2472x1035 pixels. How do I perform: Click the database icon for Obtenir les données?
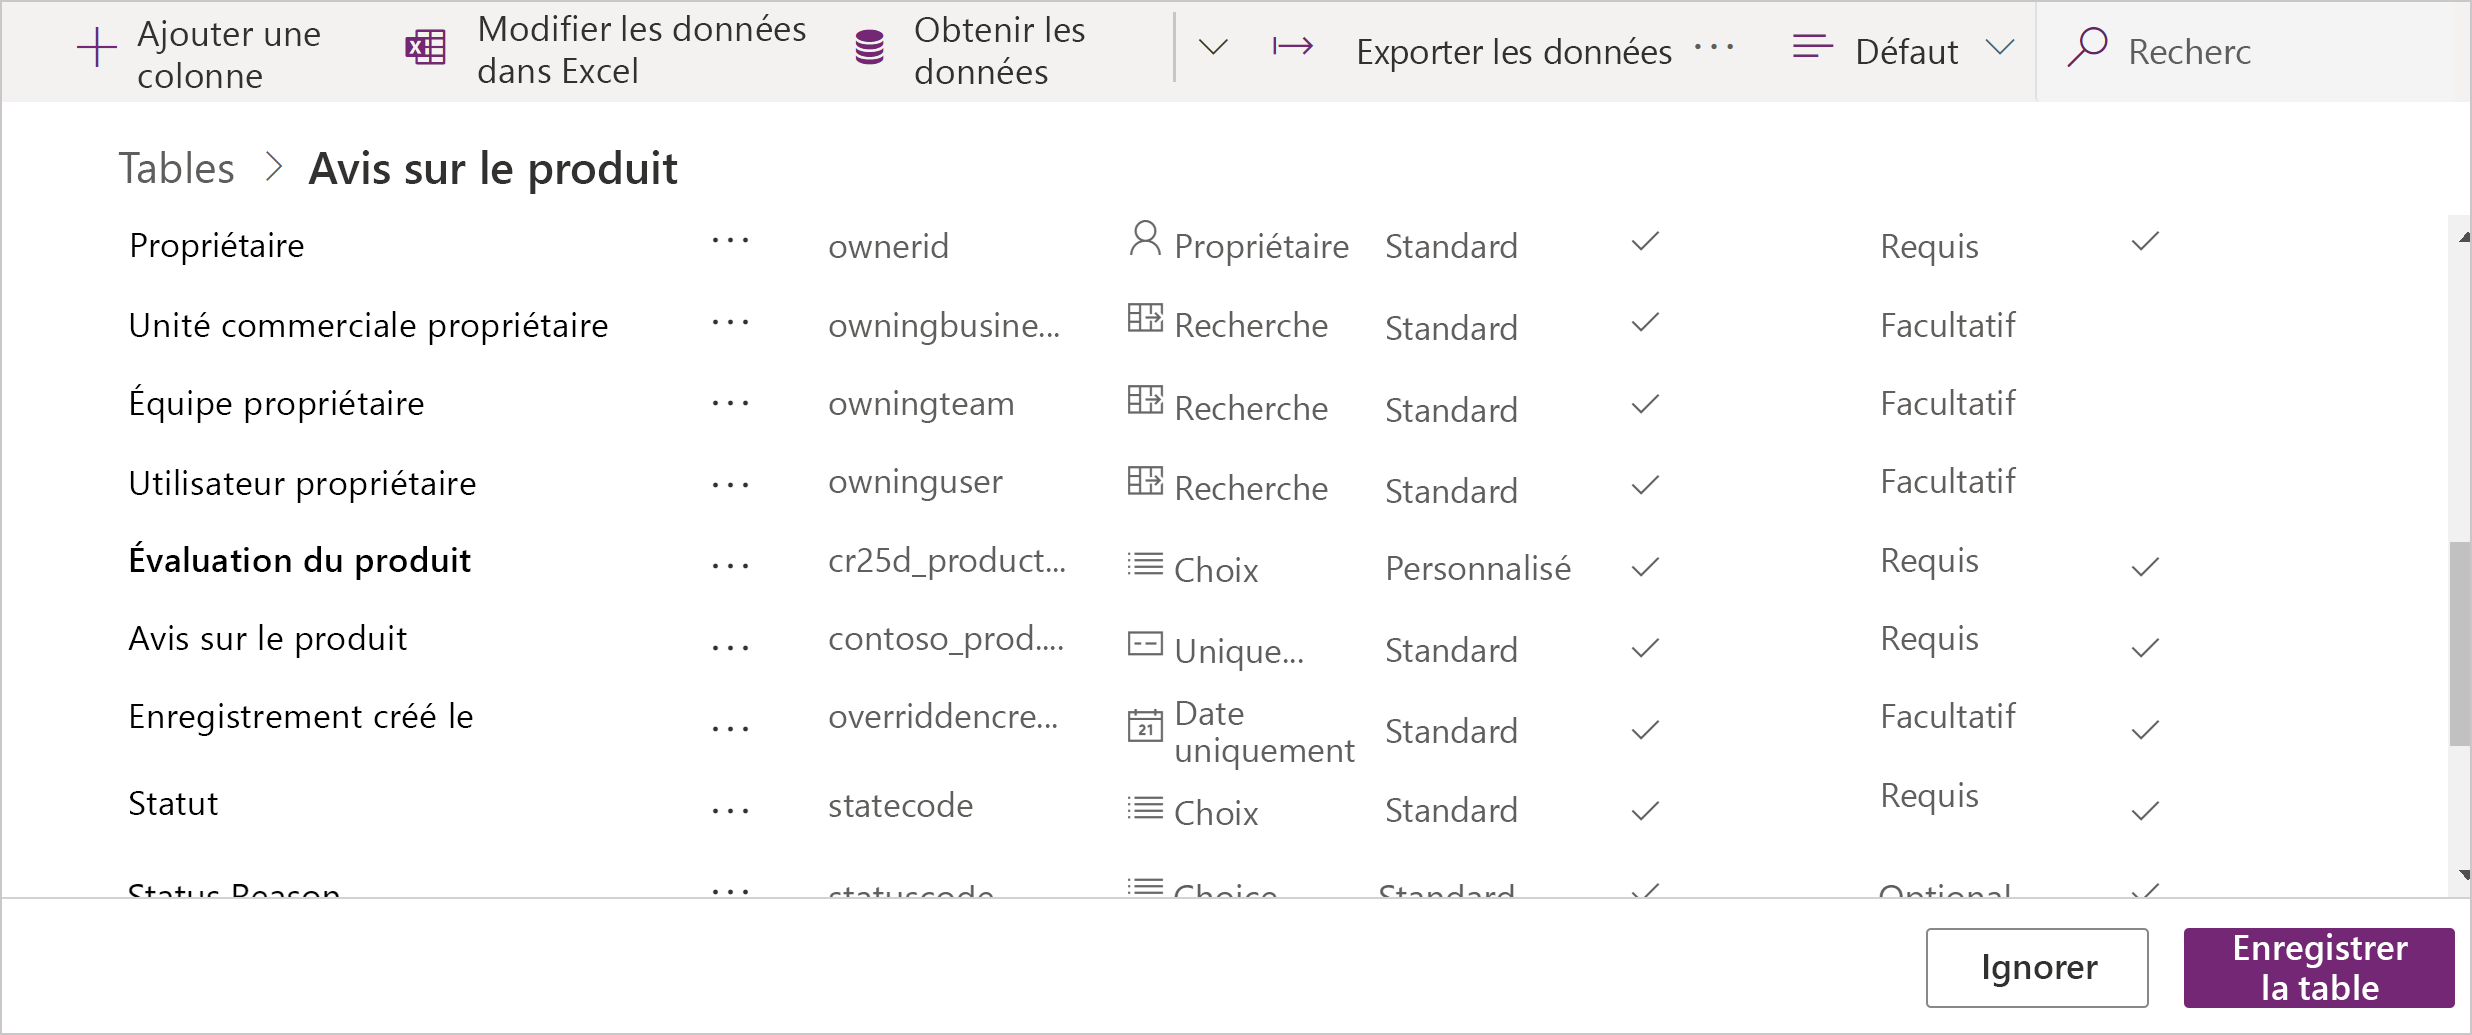tap(870, 48)
